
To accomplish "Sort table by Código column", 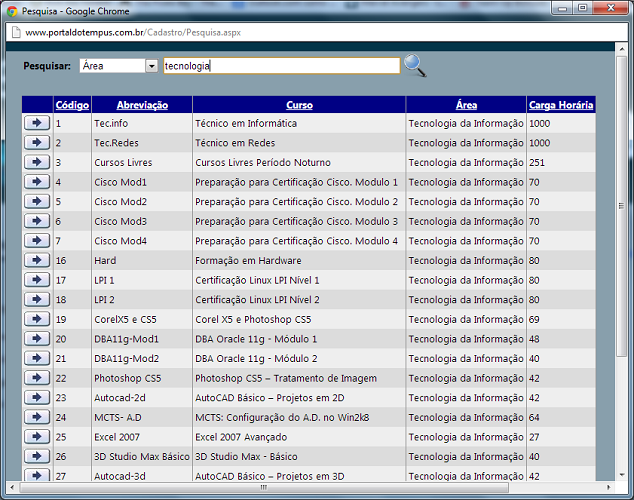I will point(72,105).
